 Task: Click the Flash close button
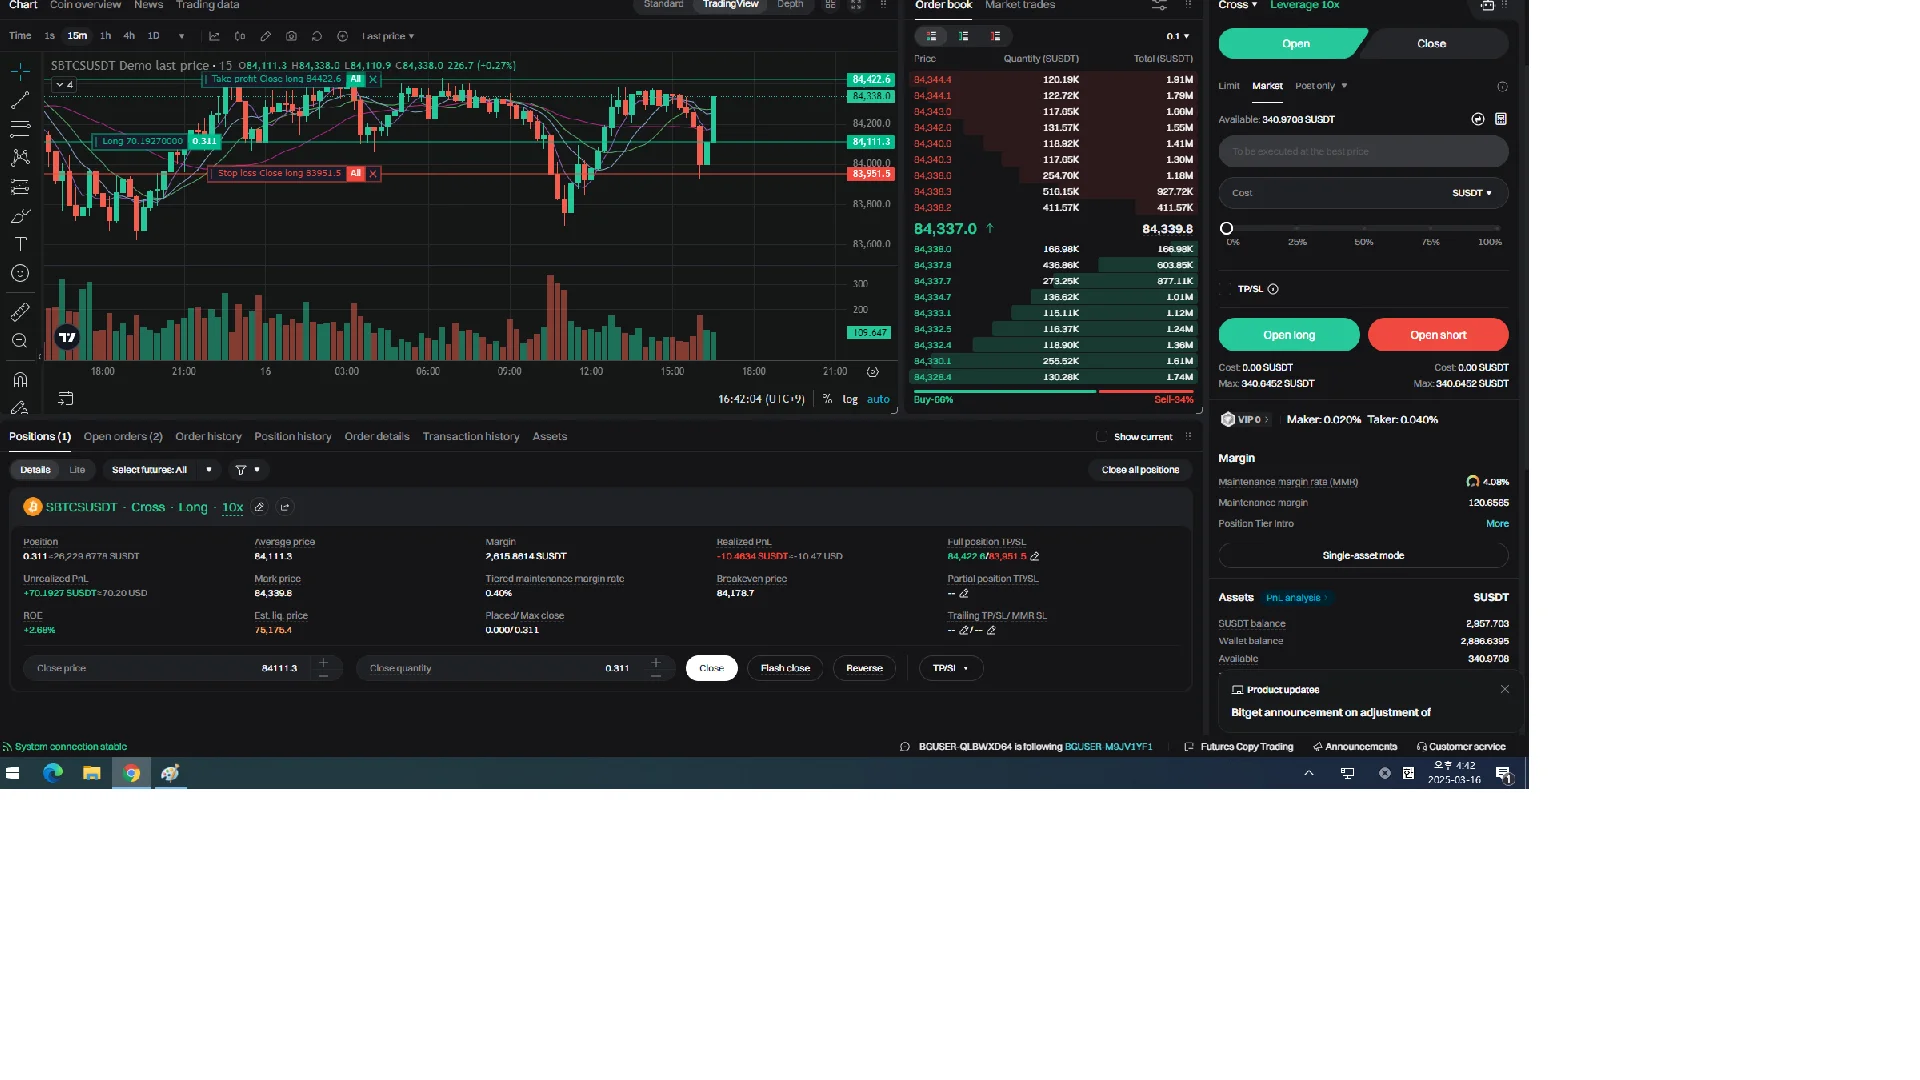click(x=785, y=668)
